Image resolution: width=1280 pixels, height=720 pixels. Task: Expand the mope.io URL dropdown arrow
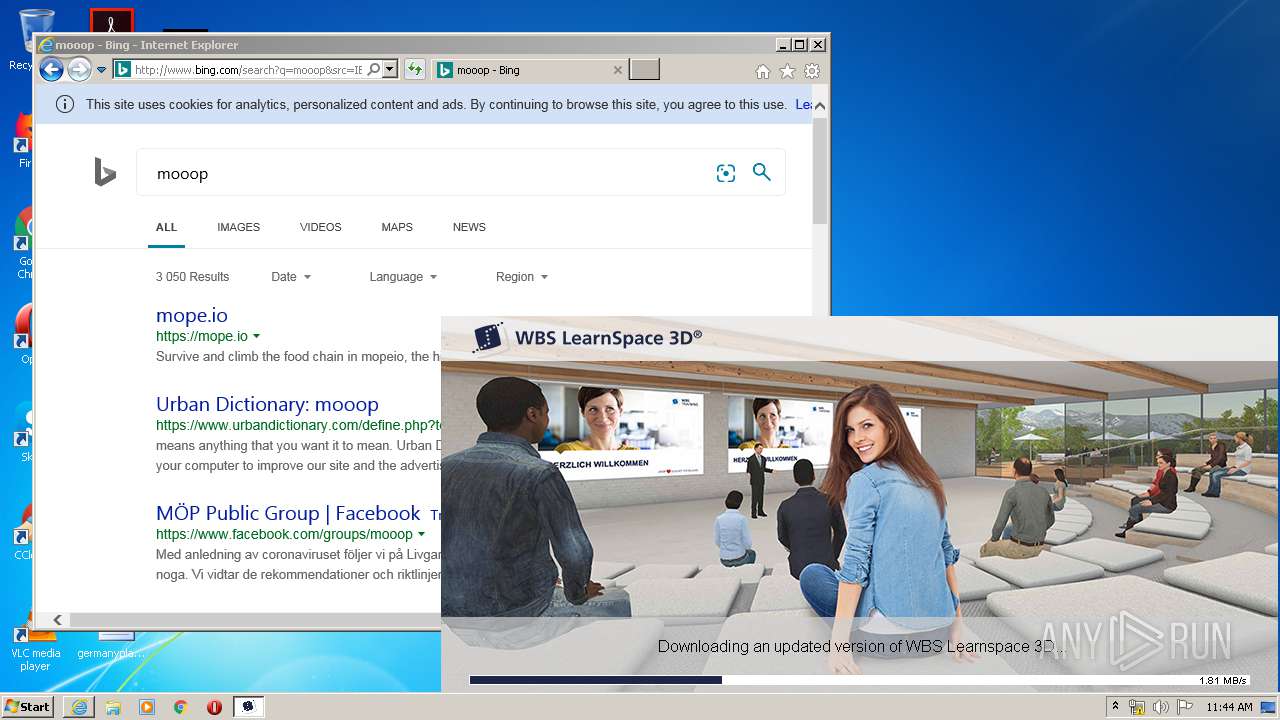coord(257,336)
